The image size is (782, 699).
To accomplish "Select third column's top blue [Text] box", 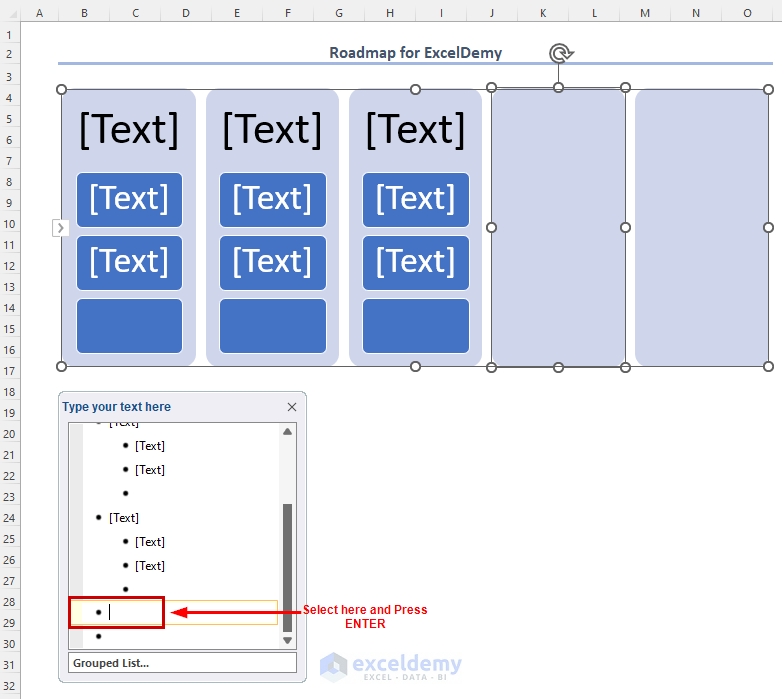I will click(415, 199).
